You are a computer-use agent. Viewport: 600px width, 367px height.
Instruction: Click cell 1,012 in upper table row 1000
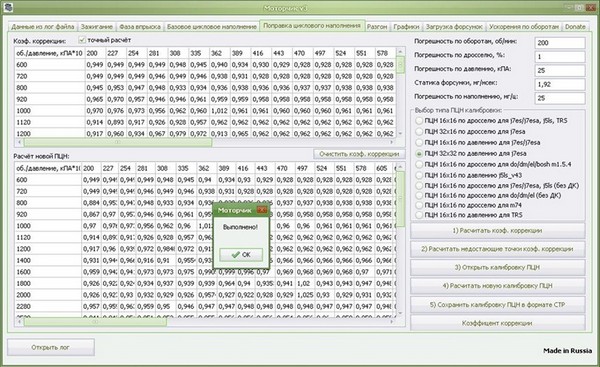tap(219, 111)
